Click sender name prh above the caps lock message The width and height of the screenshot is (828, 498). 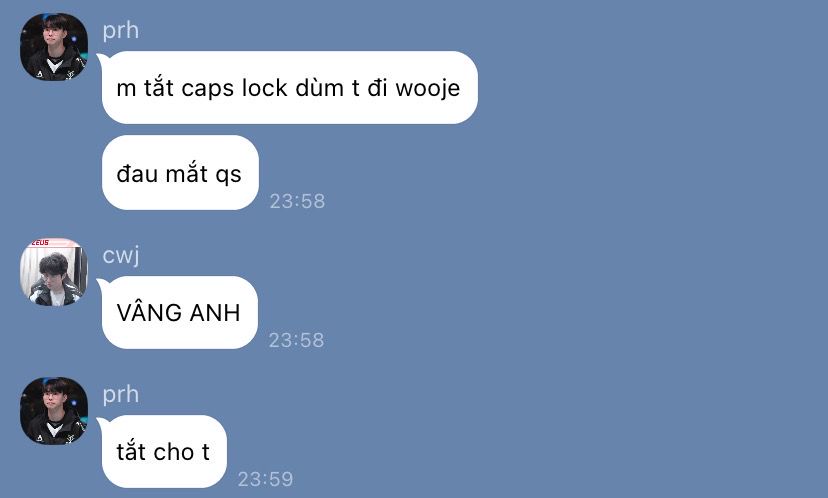click(120, 30)
